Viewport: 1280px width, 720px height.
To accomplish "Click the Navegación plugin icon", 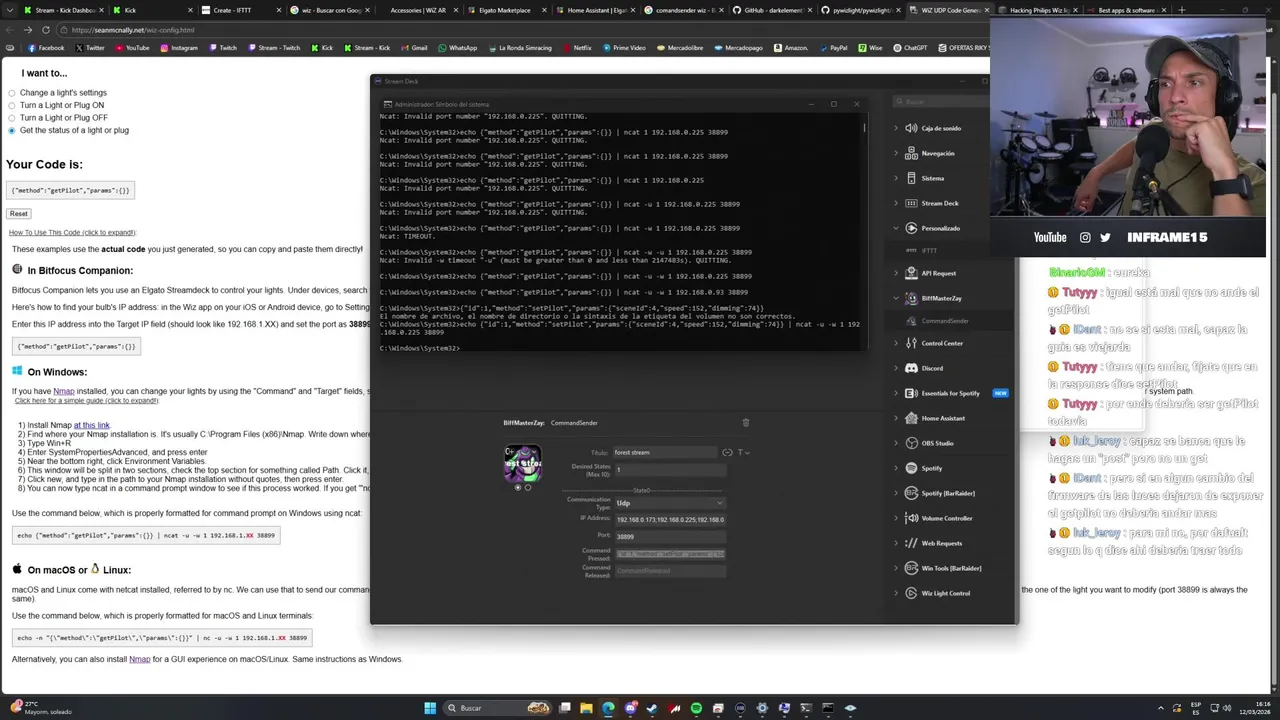I will (911, 153).
